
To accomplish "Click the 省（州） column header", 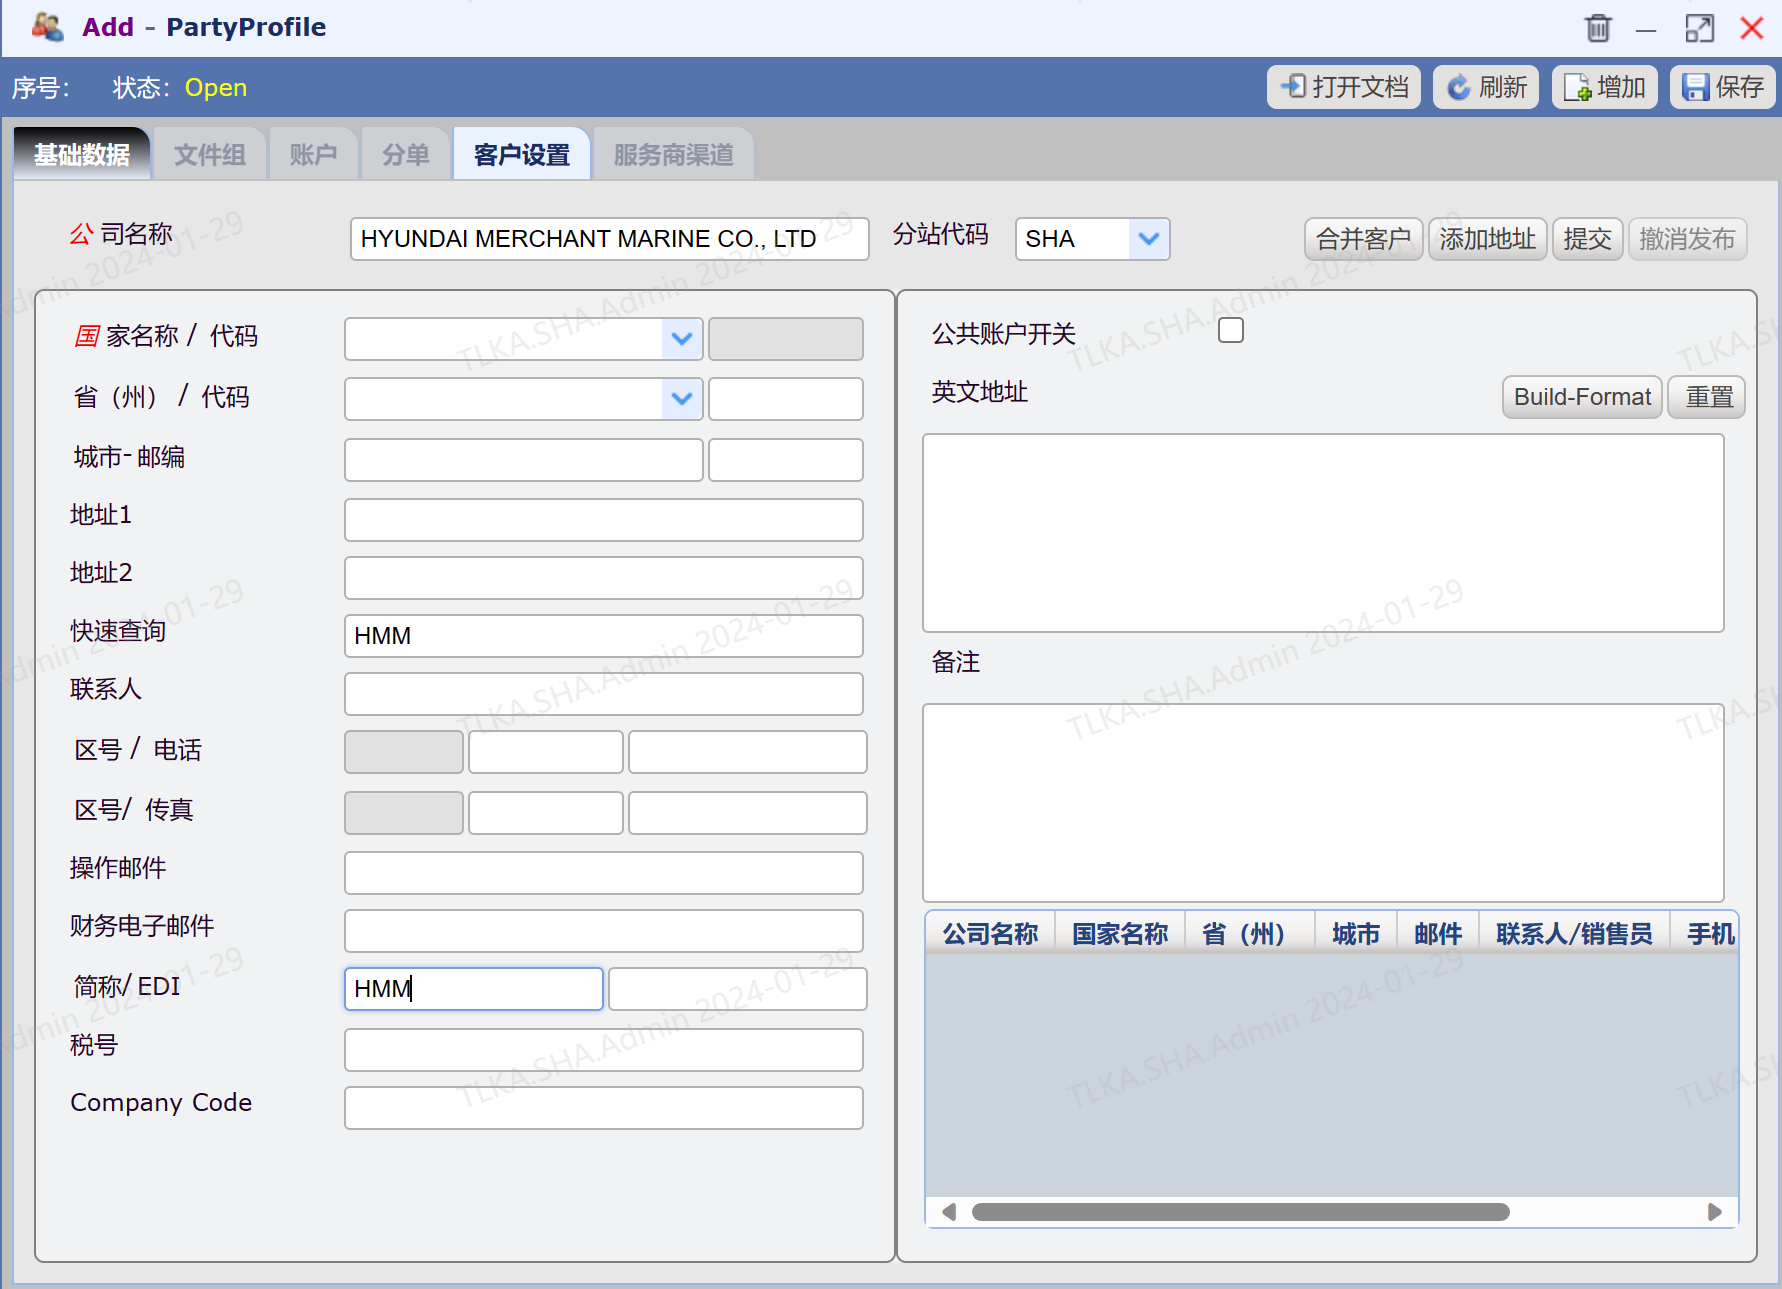I will [x=1250, y=934].
